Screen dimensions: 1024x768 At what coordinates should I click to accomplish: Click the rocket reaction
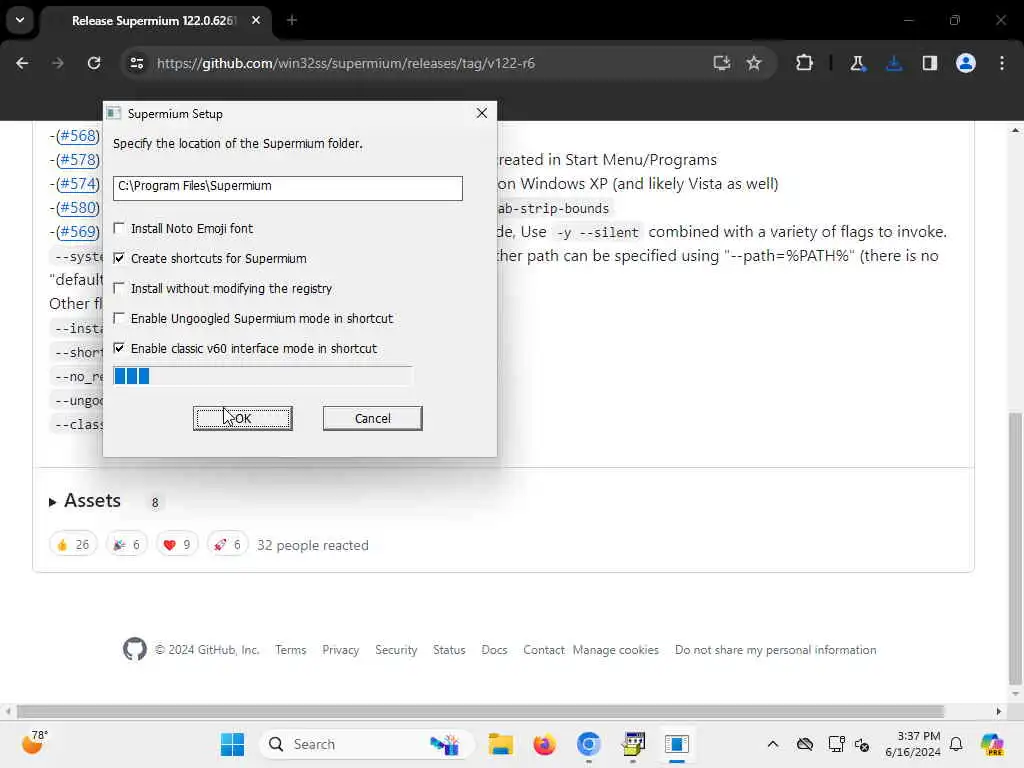pos(227,545)
